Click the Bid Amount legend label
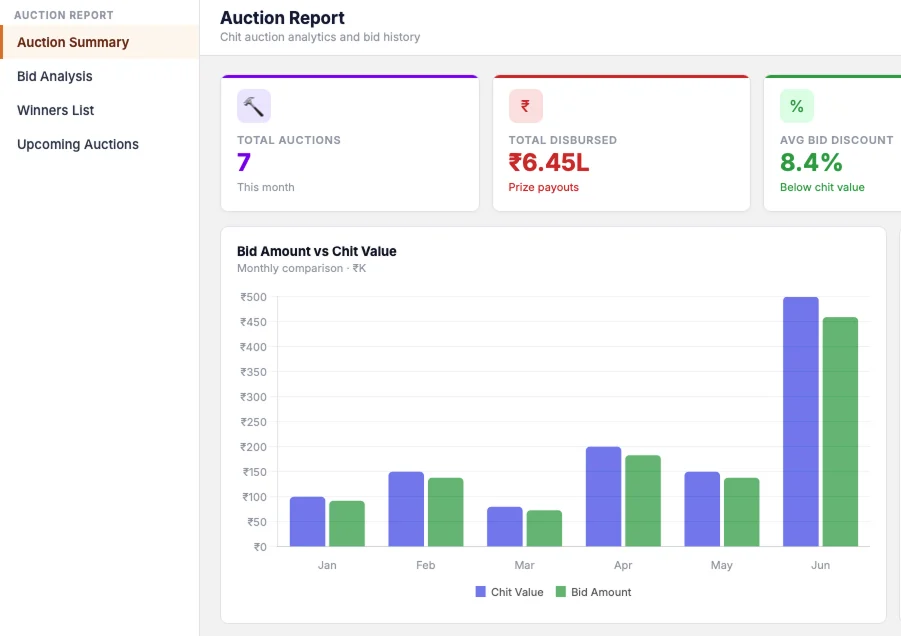This screenshot has width=901, height=636. (x=601, y=592)
